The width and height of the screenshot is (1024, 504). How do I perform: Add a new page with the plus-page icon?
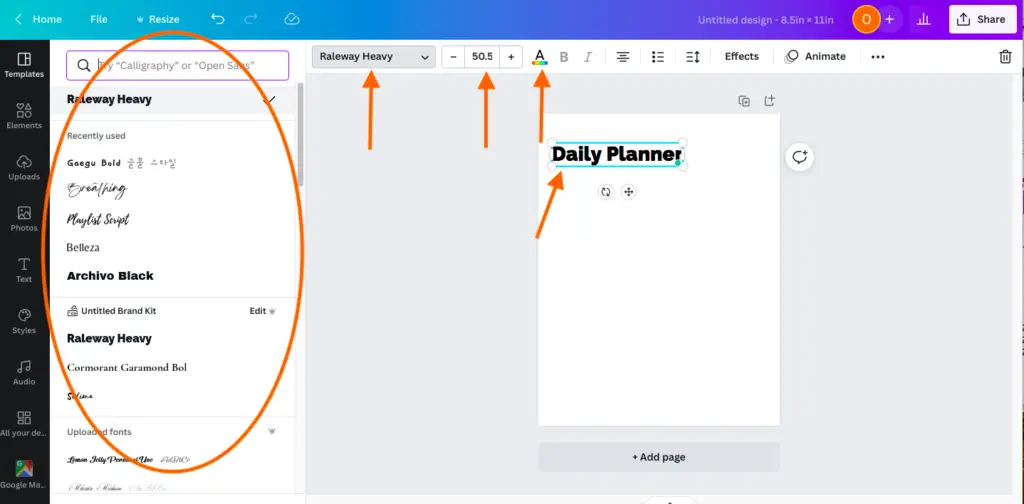[x=769, y=101]
